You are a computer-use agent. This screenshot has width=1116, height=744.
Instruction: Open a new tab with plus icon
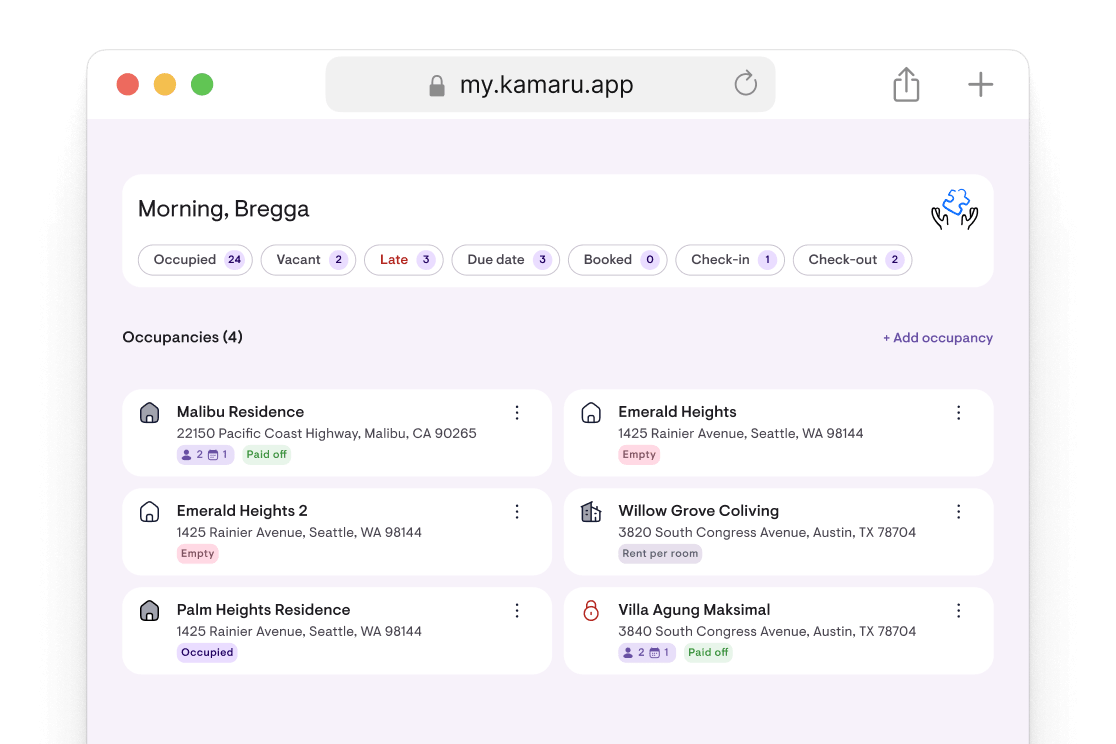point(980,84)
